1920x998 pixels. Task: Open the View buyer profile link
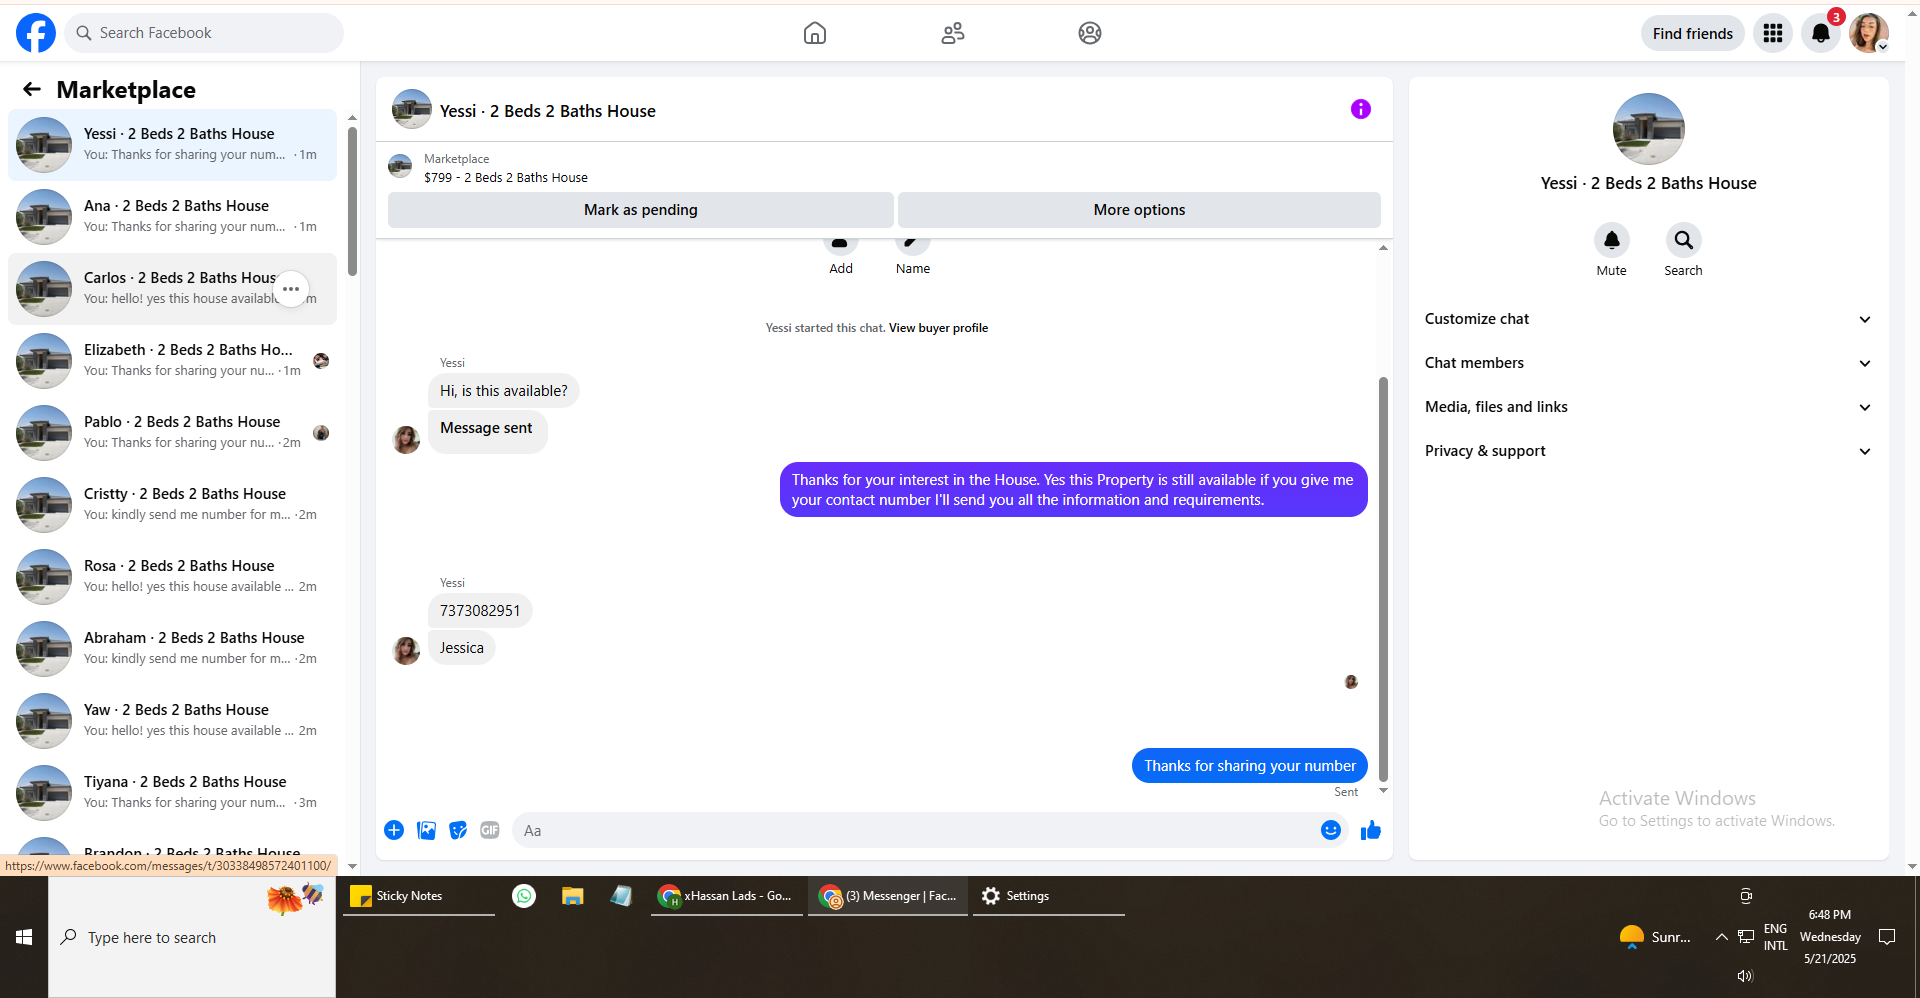tap(938, 328)
